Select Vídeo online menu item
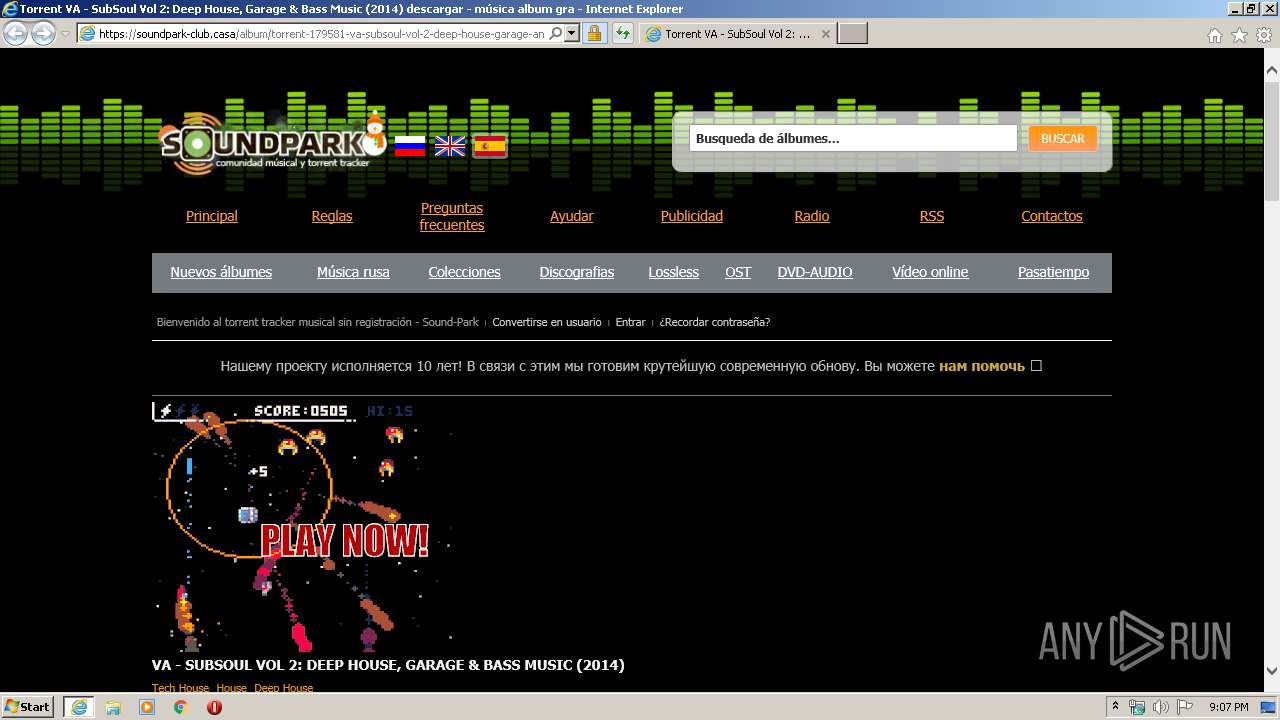The width and height of the screenshot is (1280, 720). coord(930,272)
